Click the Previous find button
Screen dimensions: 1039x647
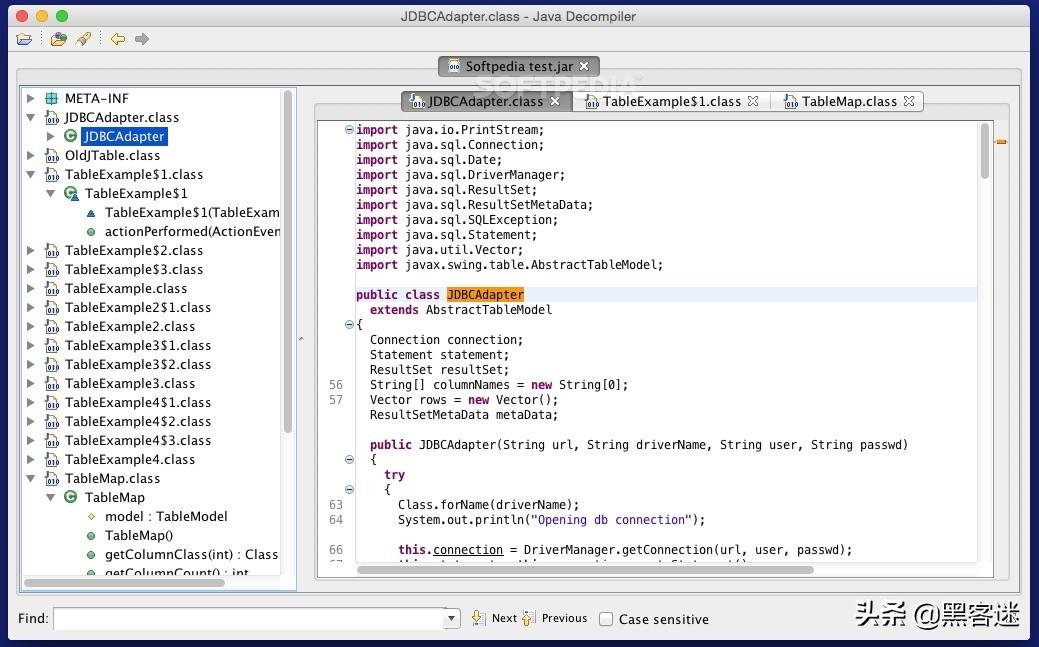(556, 618)
